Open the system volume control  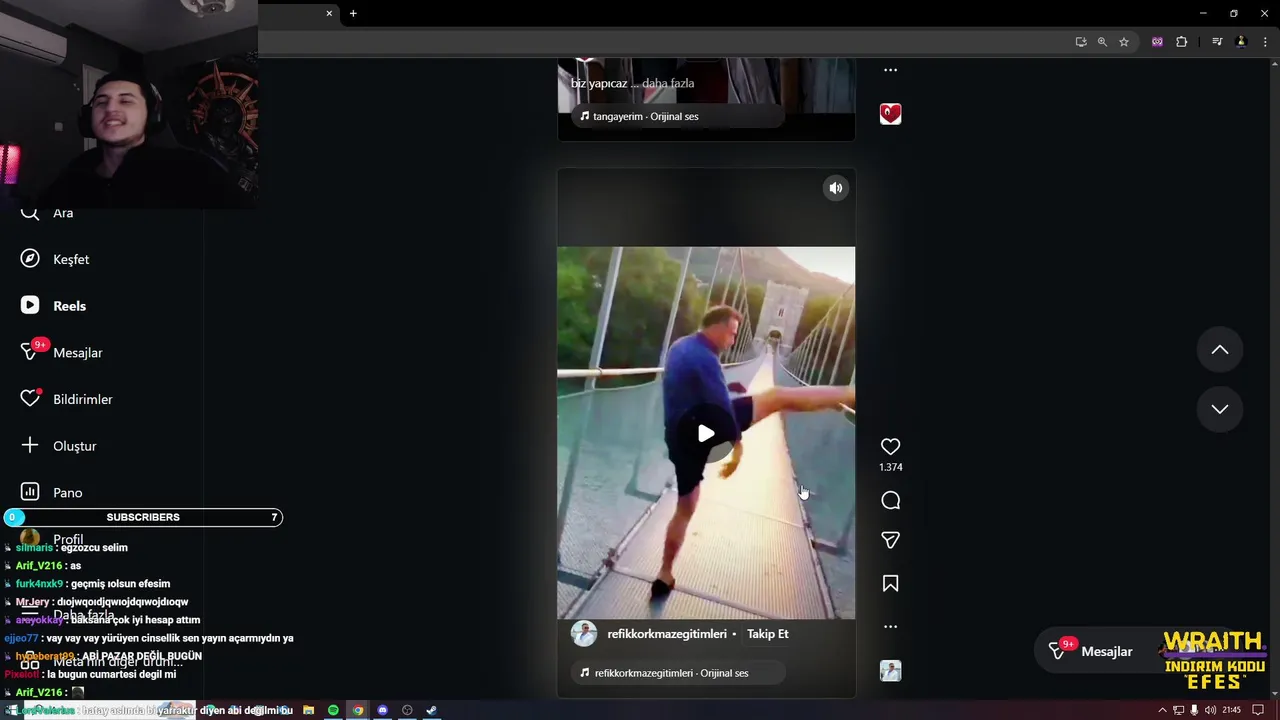(1210, 710)
